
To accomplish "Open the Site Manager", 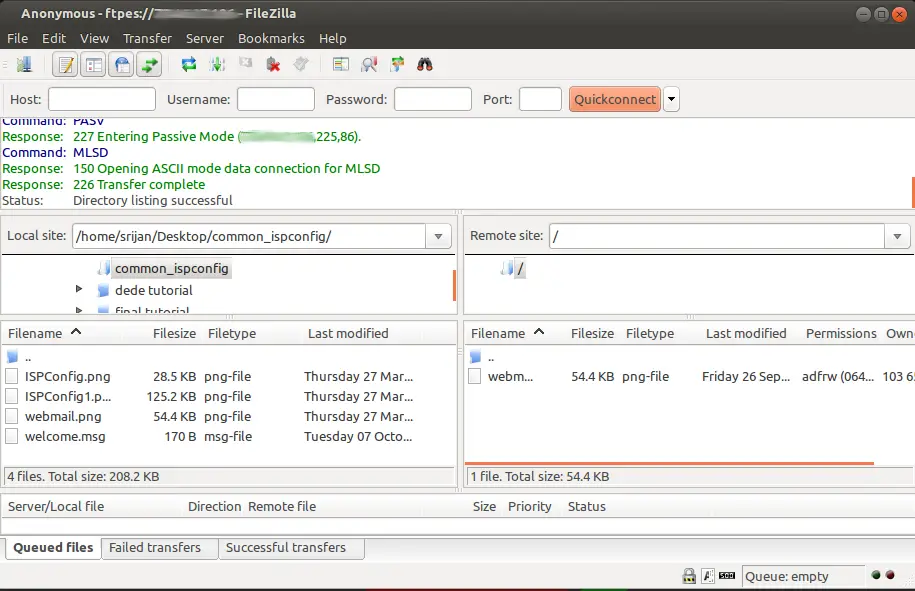I will pos(24,65).
